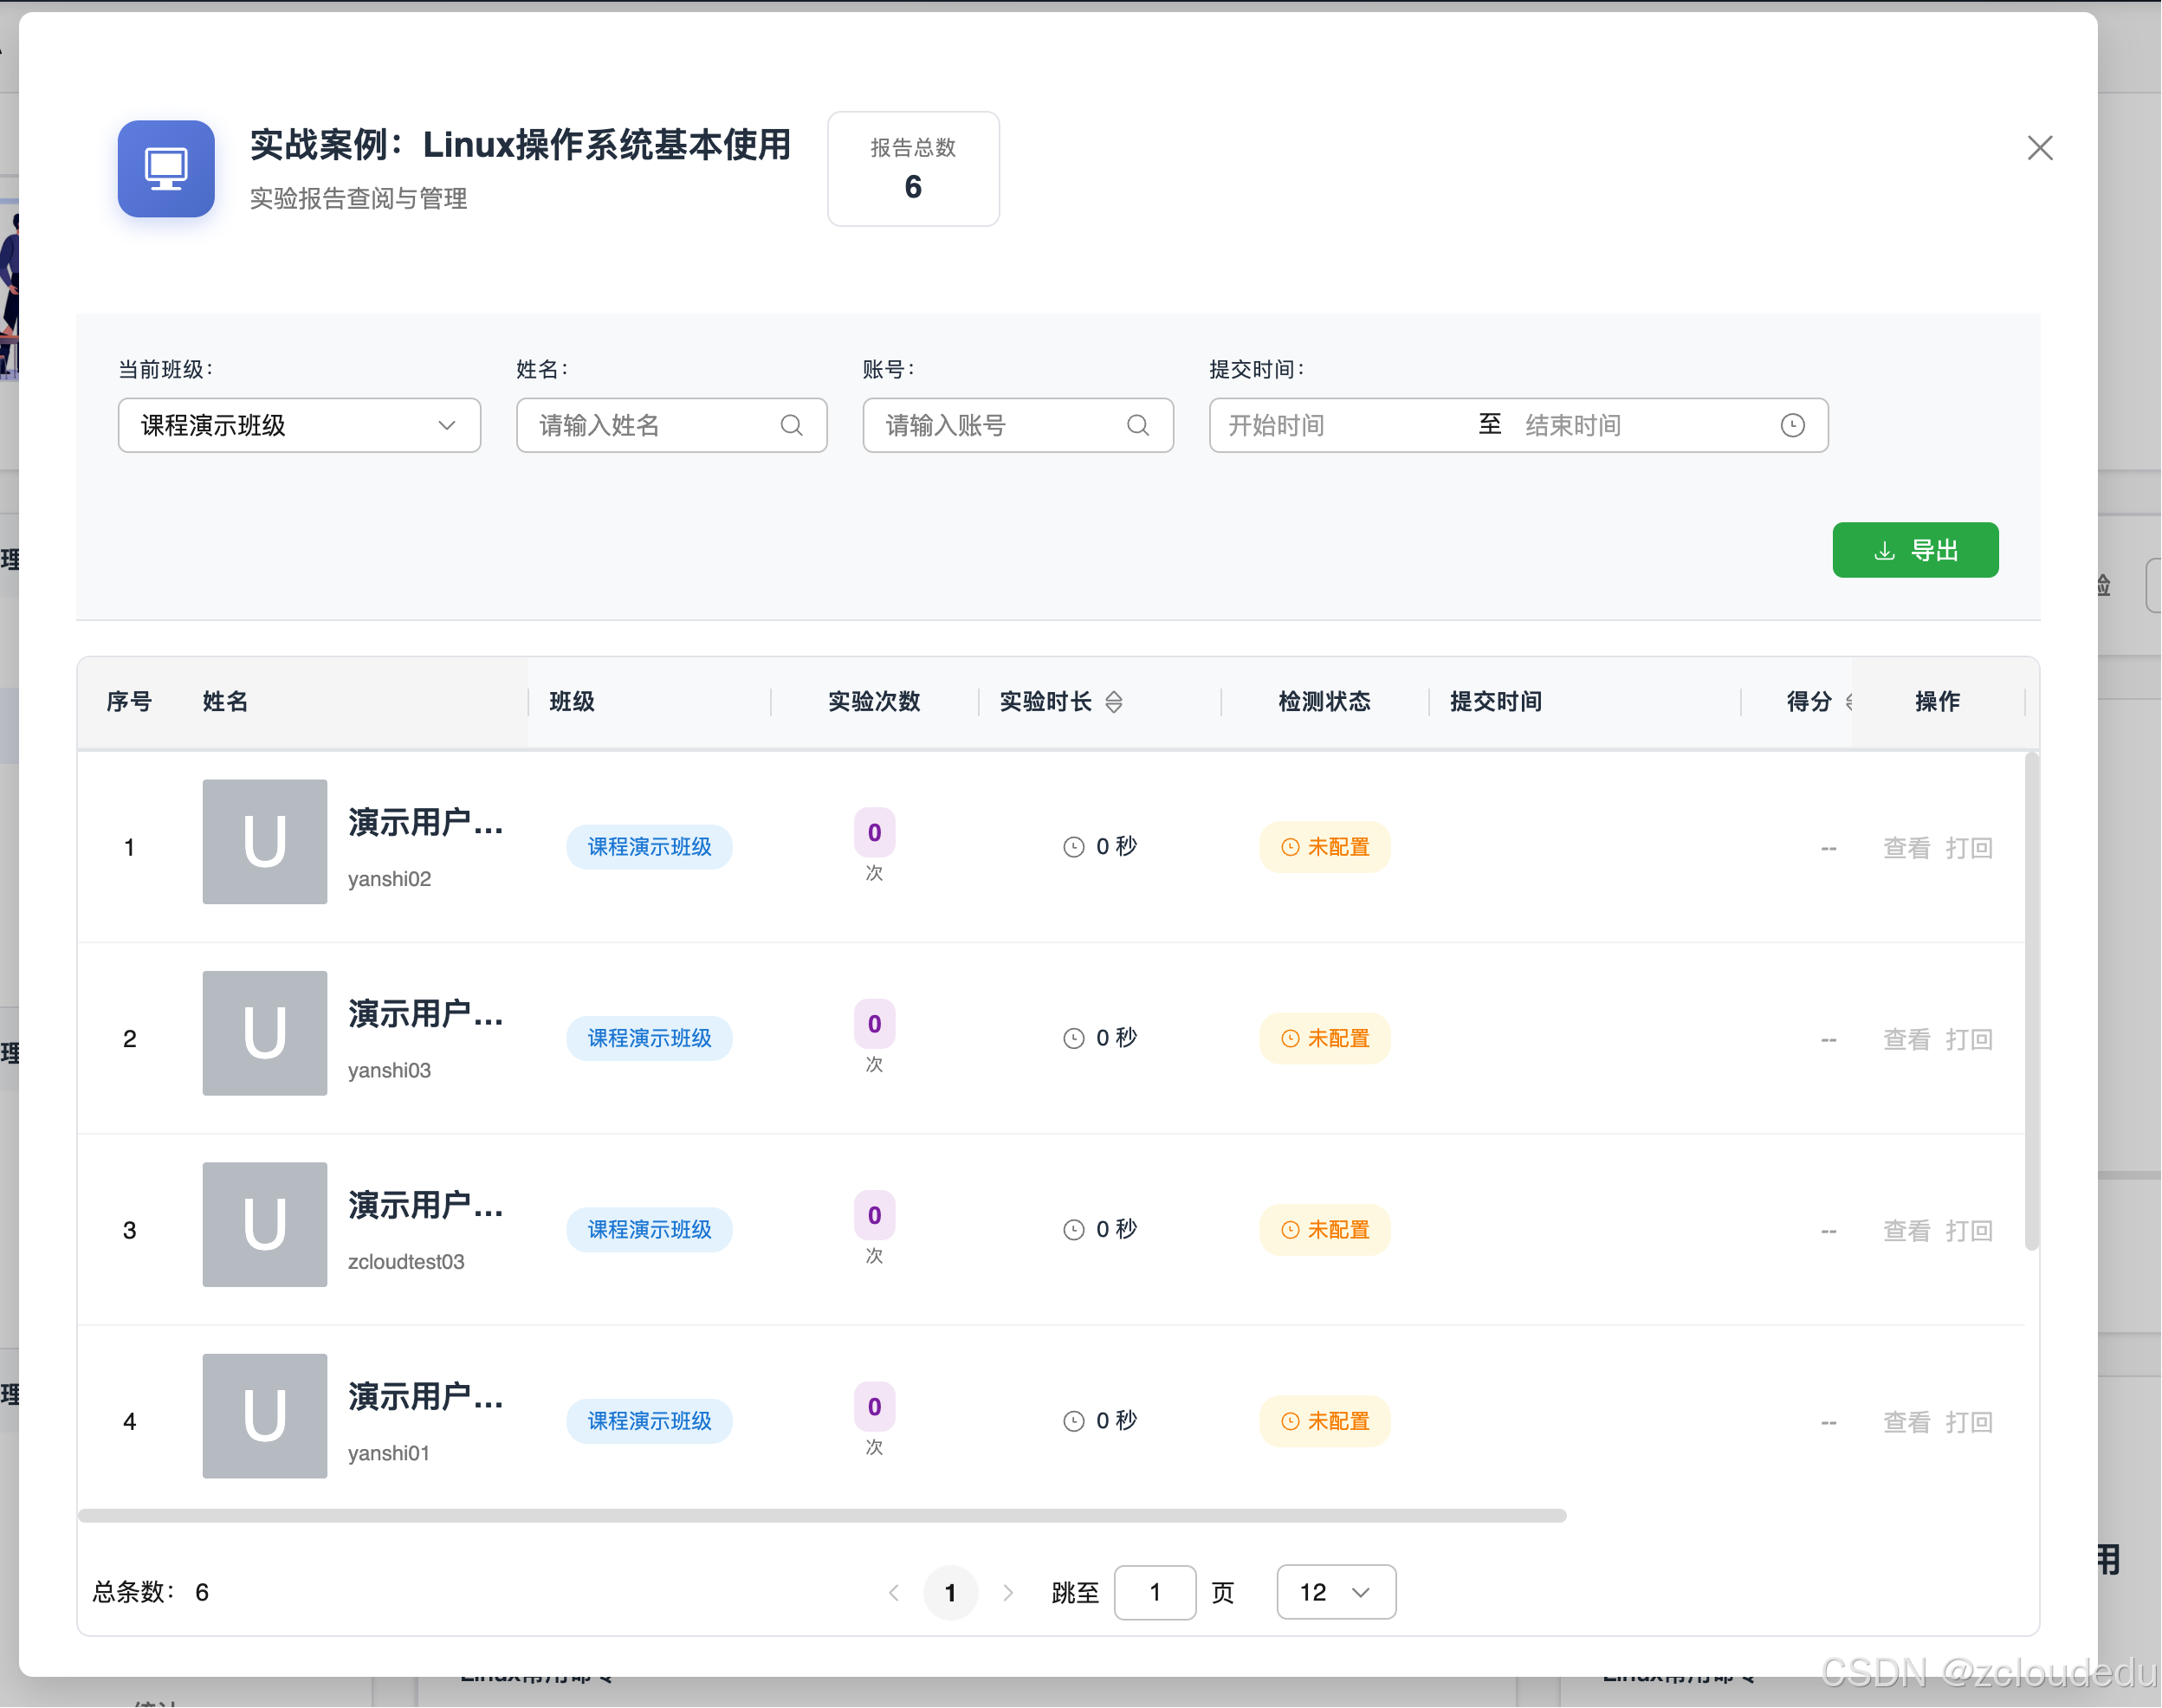The image size is (2162, 1708).
Task: Select page 1 in the pagination
Action: tap(950, 1592)
